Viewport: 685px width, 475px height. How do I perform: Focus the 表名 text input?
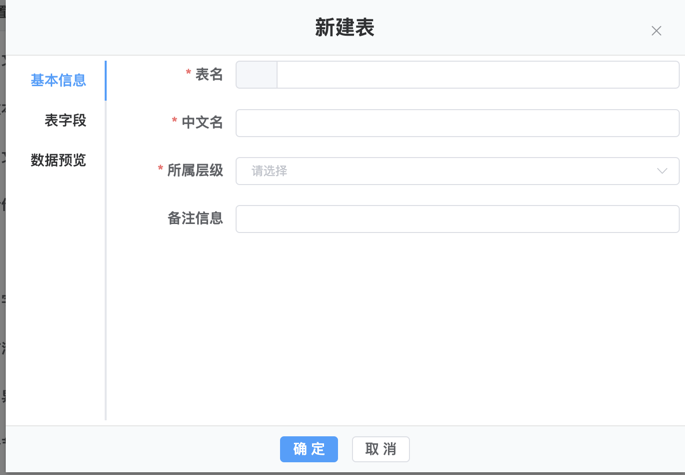point(477,75)
